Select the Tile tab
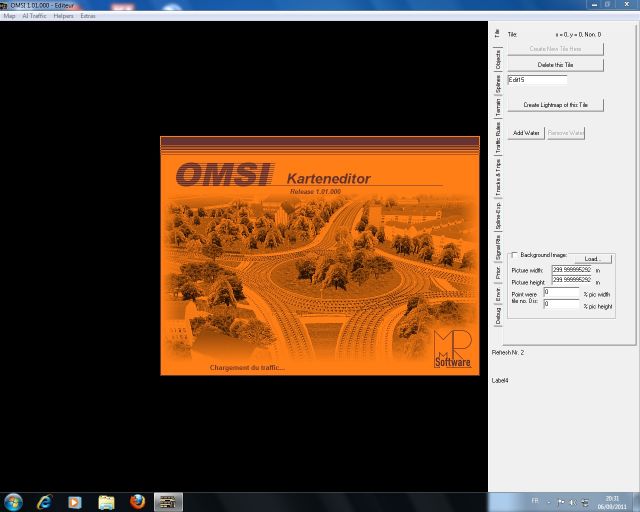This screenshot has height=512, width=640. click(x=497, y=33)
